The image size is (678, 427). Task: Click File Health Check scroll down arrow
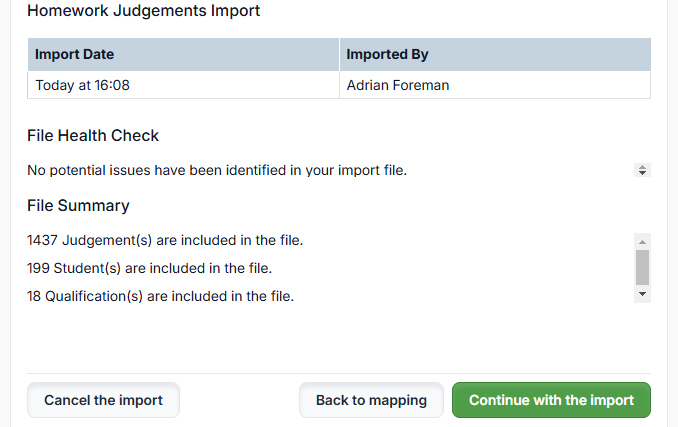[x=643, y=174]
